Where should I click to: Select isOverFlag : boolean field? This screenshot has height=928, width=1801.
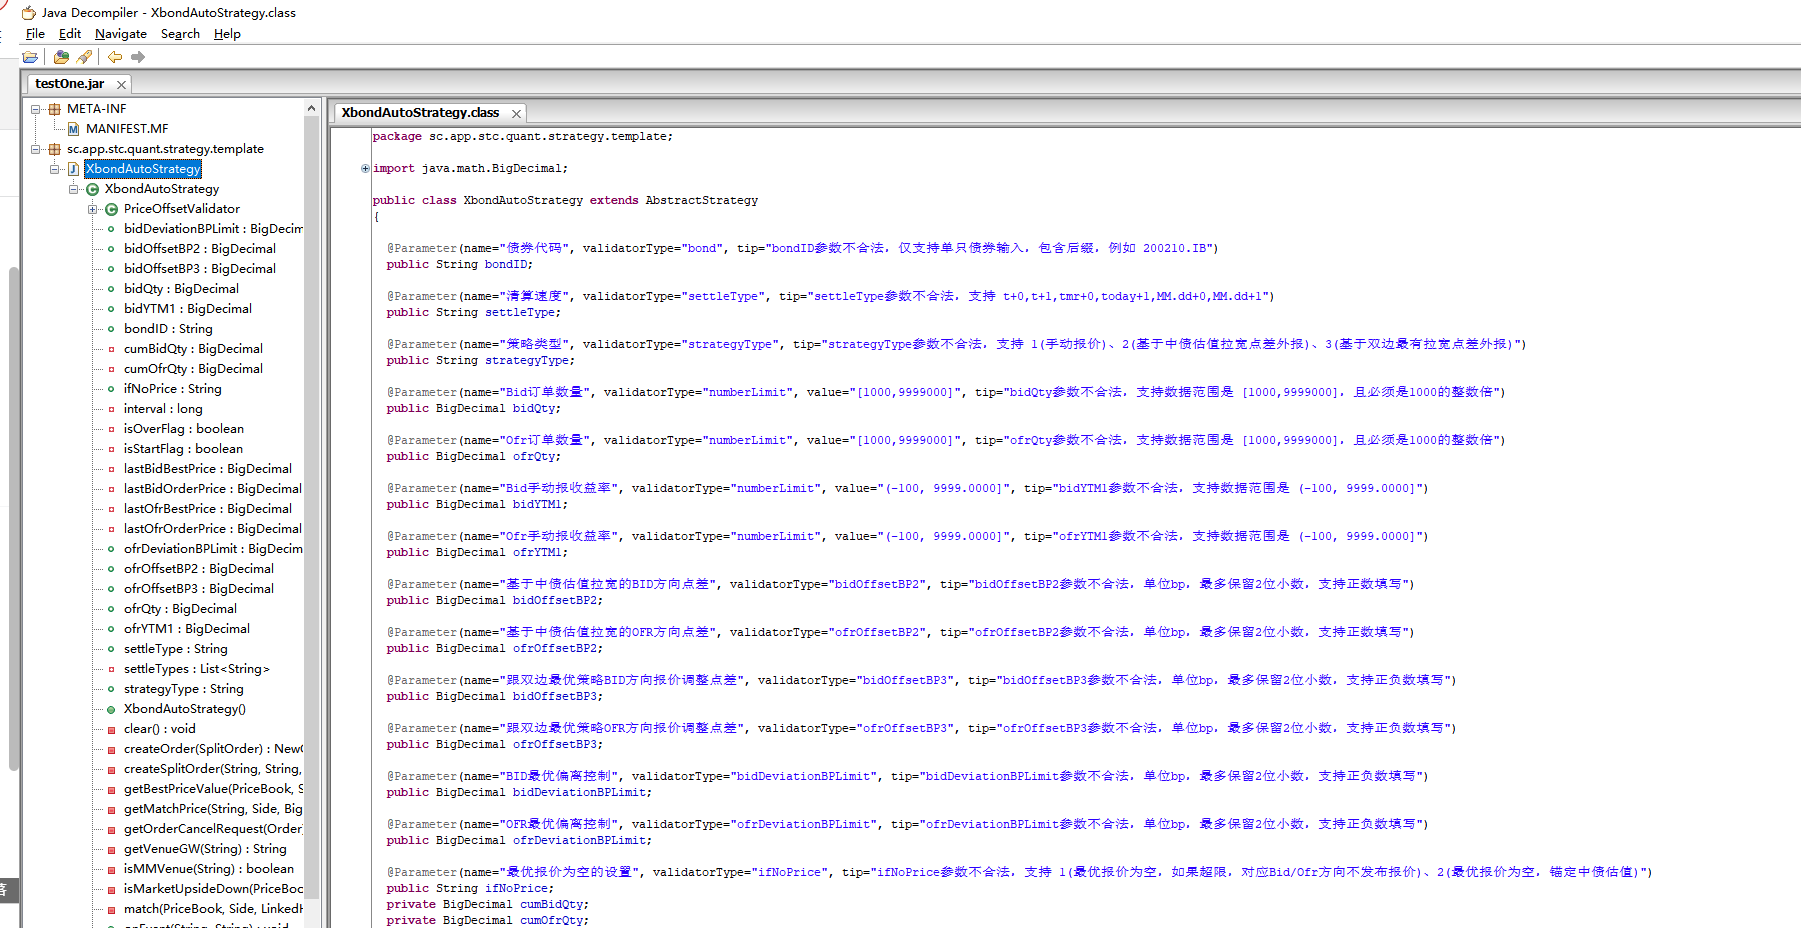click(184, 429)
